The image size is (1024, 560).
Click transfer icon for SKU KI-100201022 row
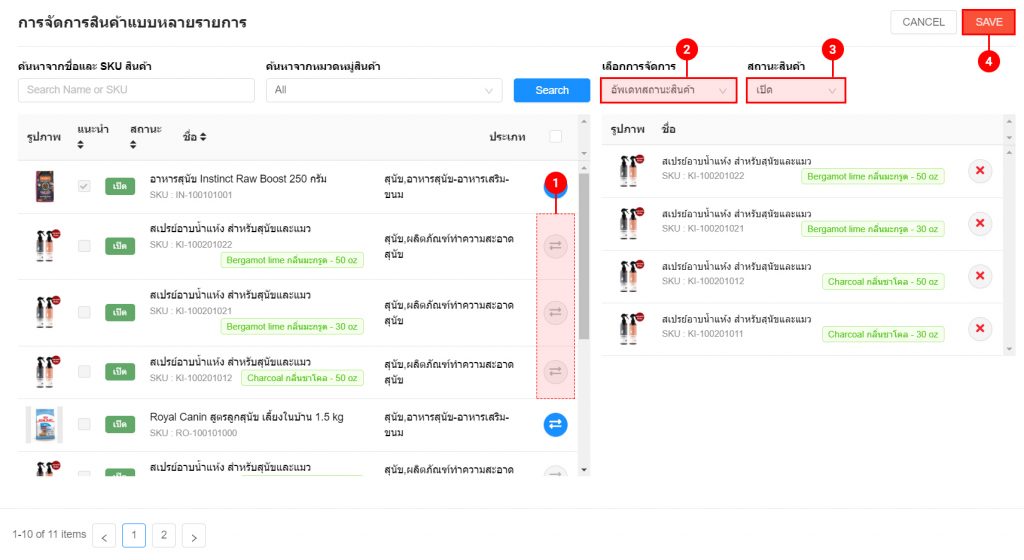tap(555, 246)
